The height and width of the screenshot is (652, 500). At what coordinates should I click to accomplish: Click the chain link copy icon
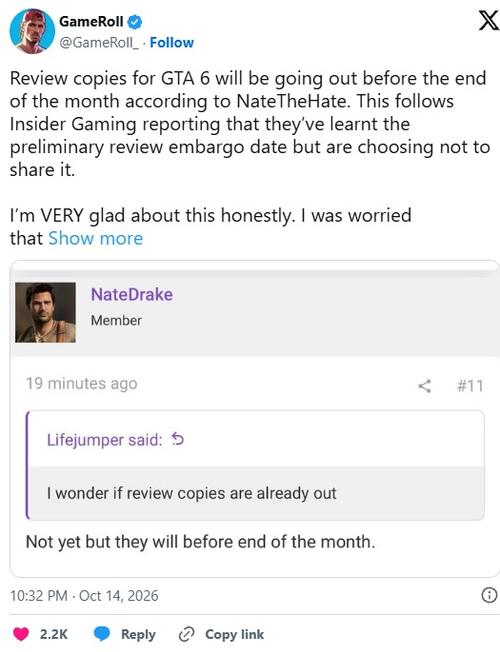click(x=186, y=634)
